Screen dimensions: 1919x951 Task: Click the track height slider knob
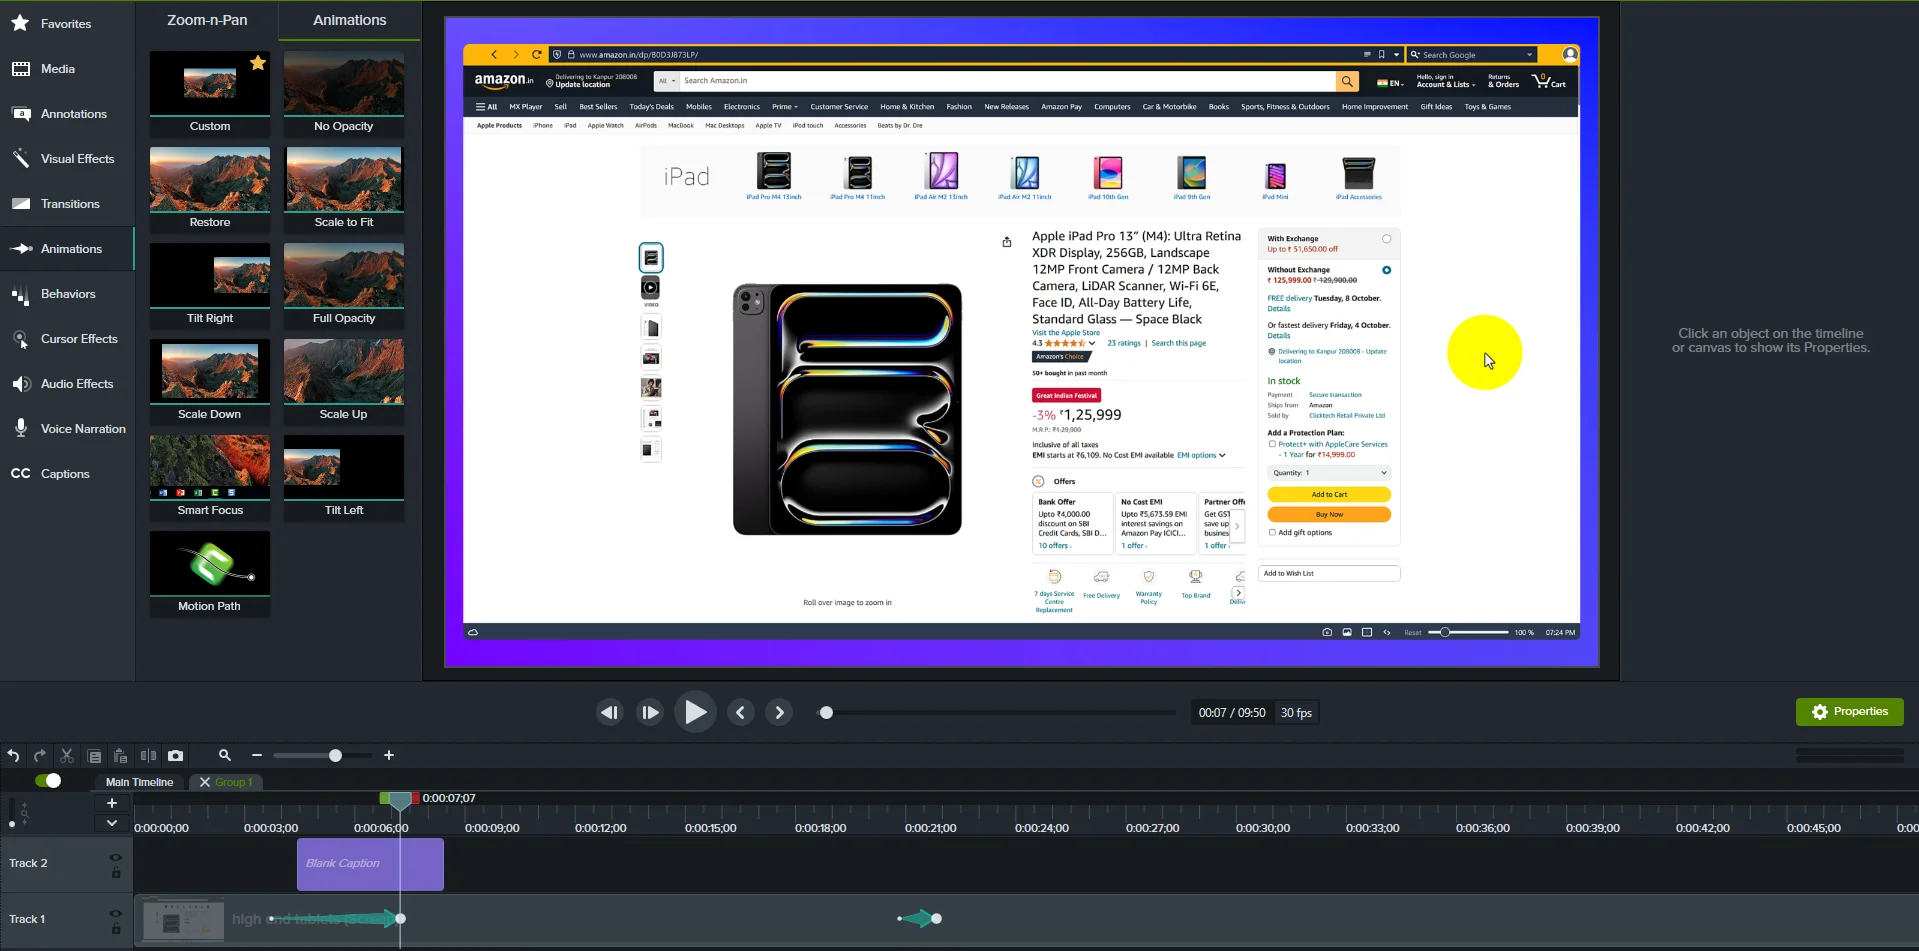pos(11,824)
